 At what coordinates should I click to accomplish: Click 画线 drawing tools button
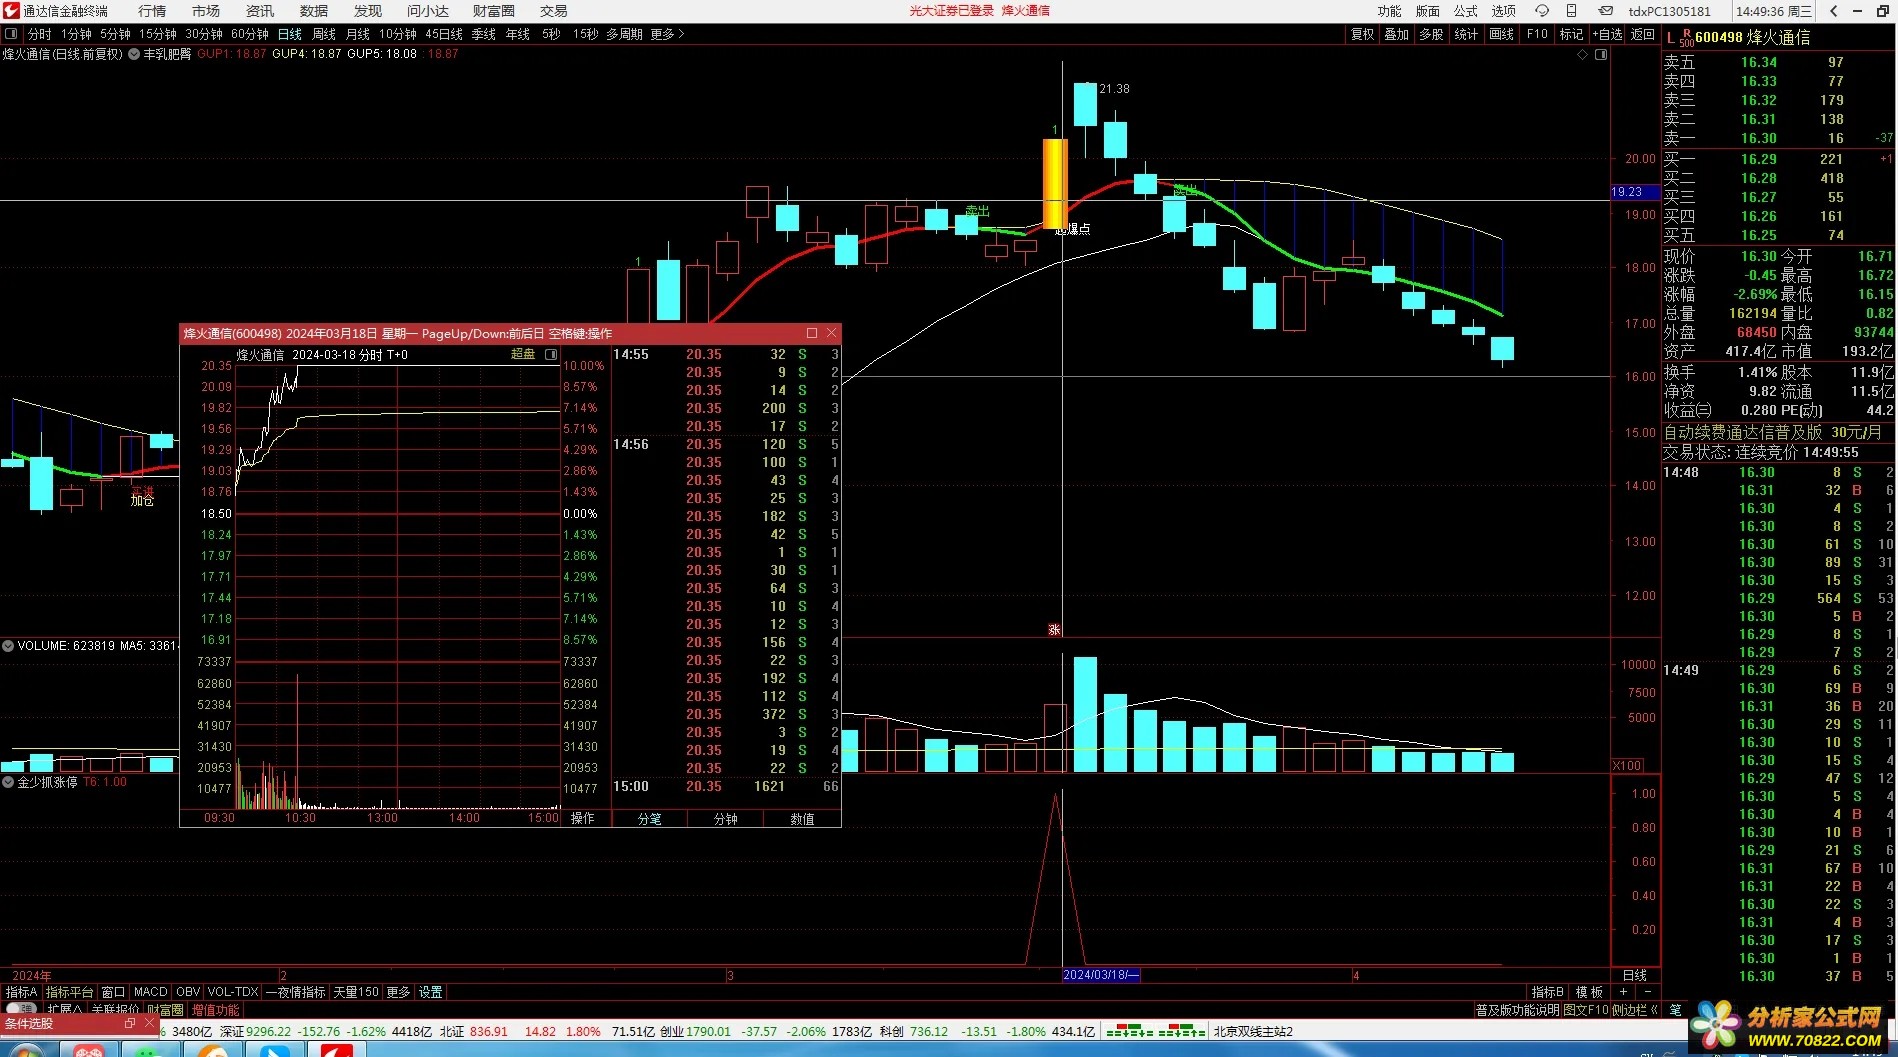1501,34
